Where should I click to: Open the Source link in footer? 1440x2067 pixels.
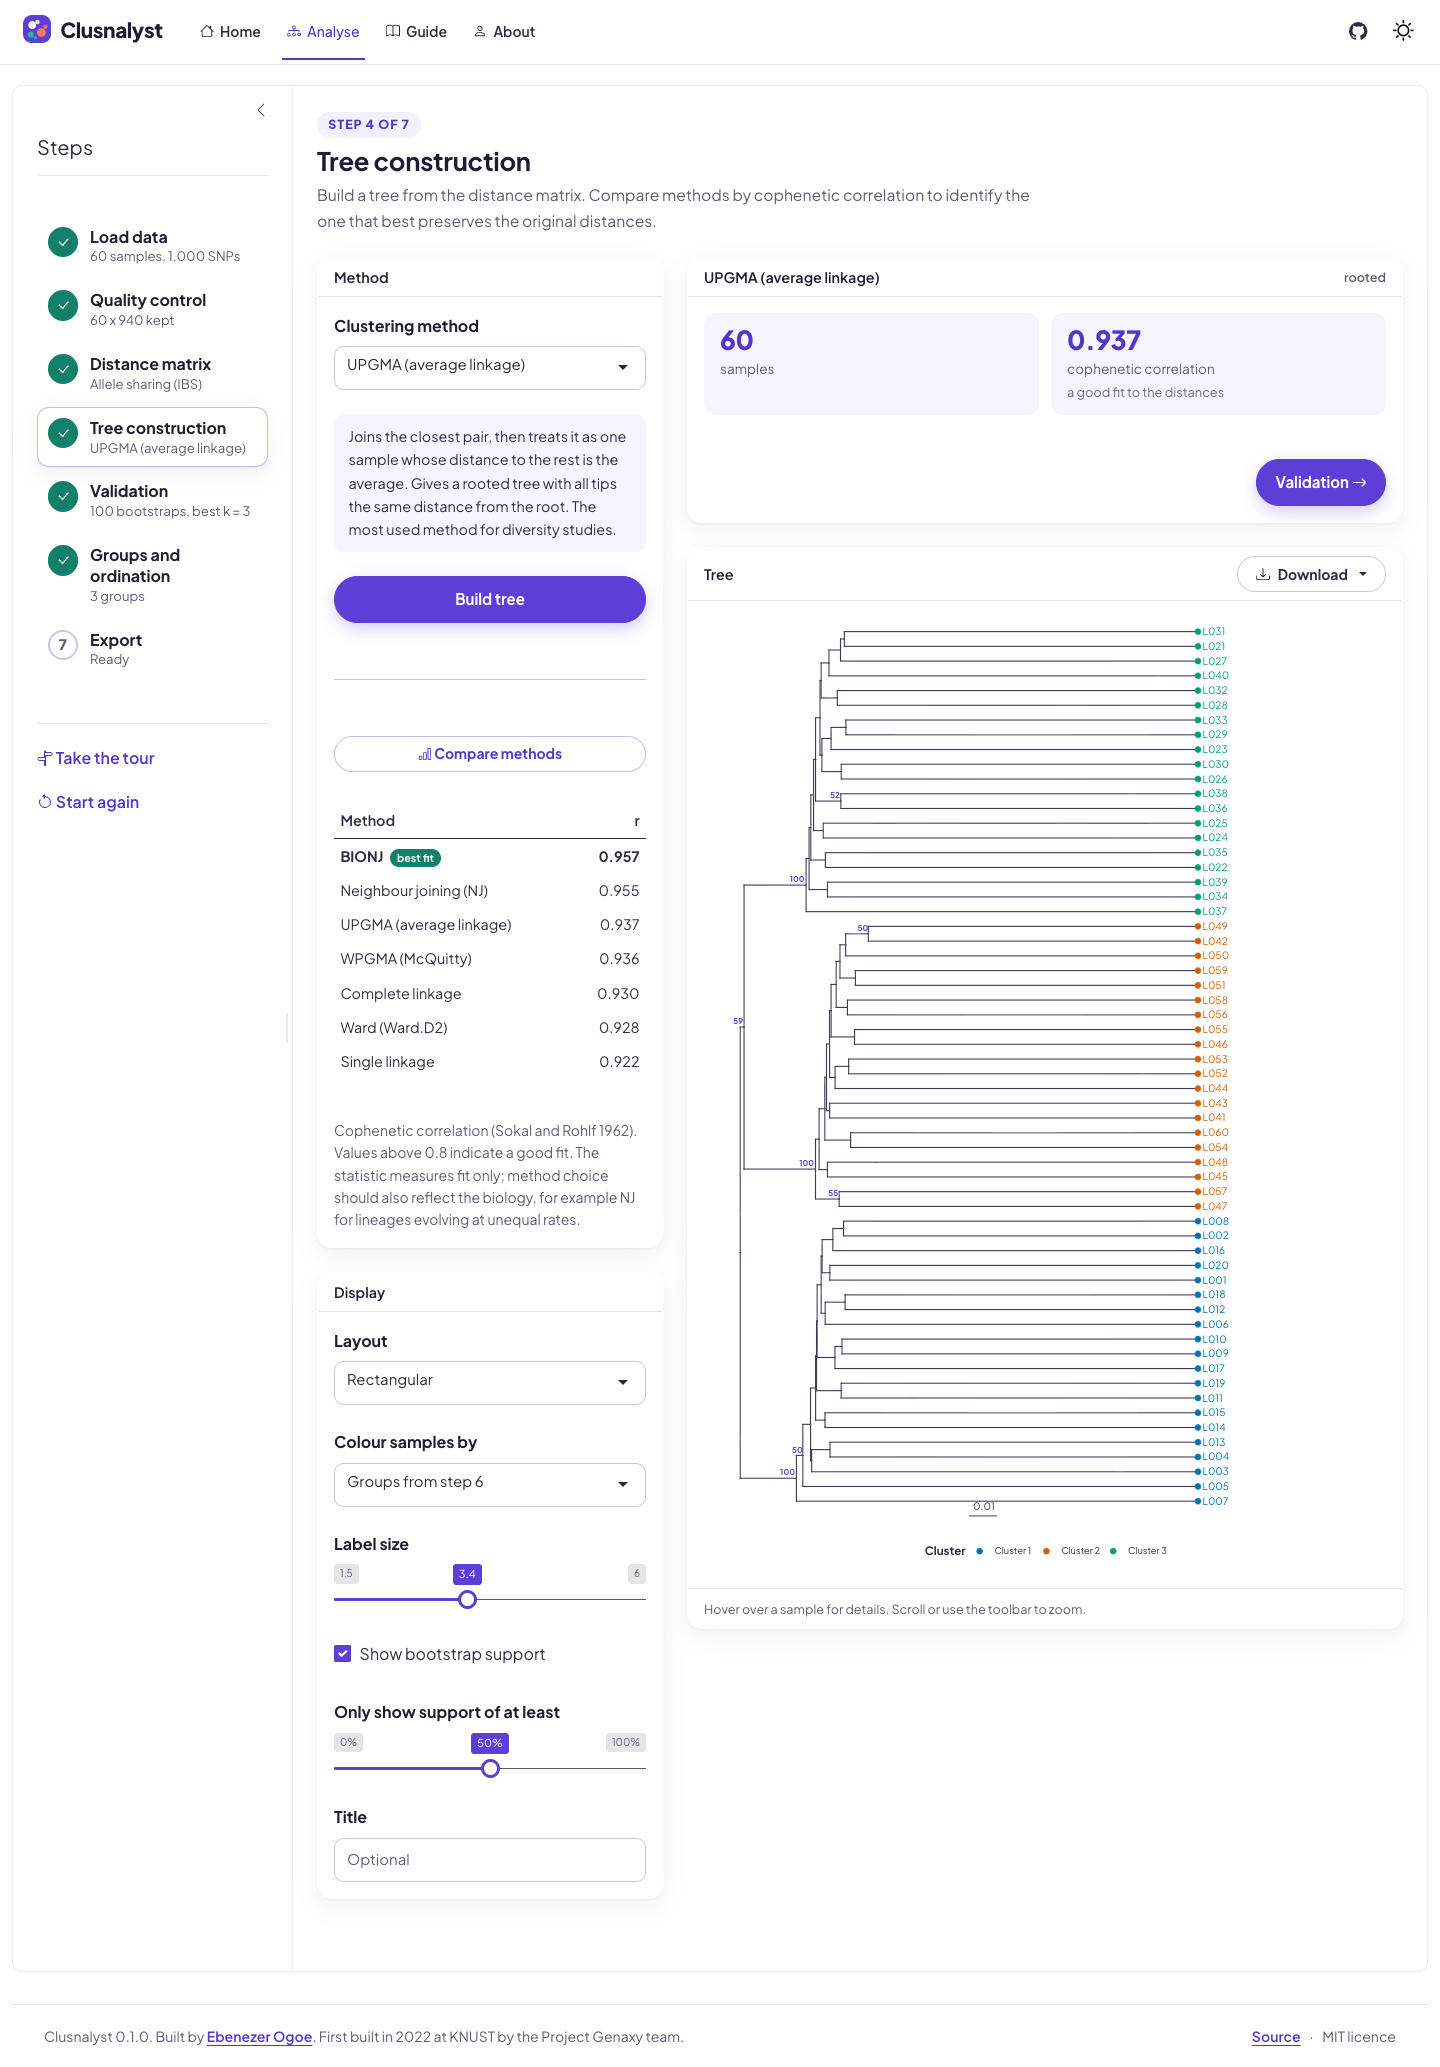coord(1276,2037)
